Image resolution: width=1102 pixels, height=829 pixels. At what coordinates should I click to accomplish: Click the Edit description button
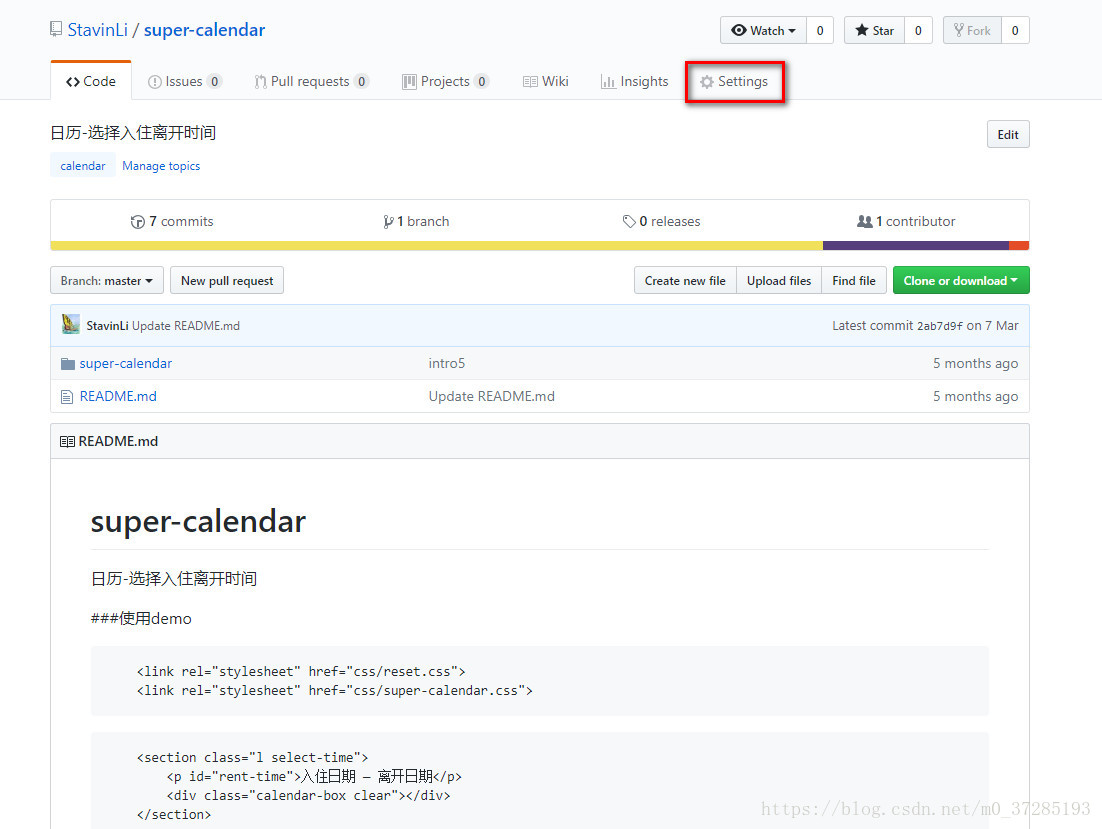[x=1008, y=134]
